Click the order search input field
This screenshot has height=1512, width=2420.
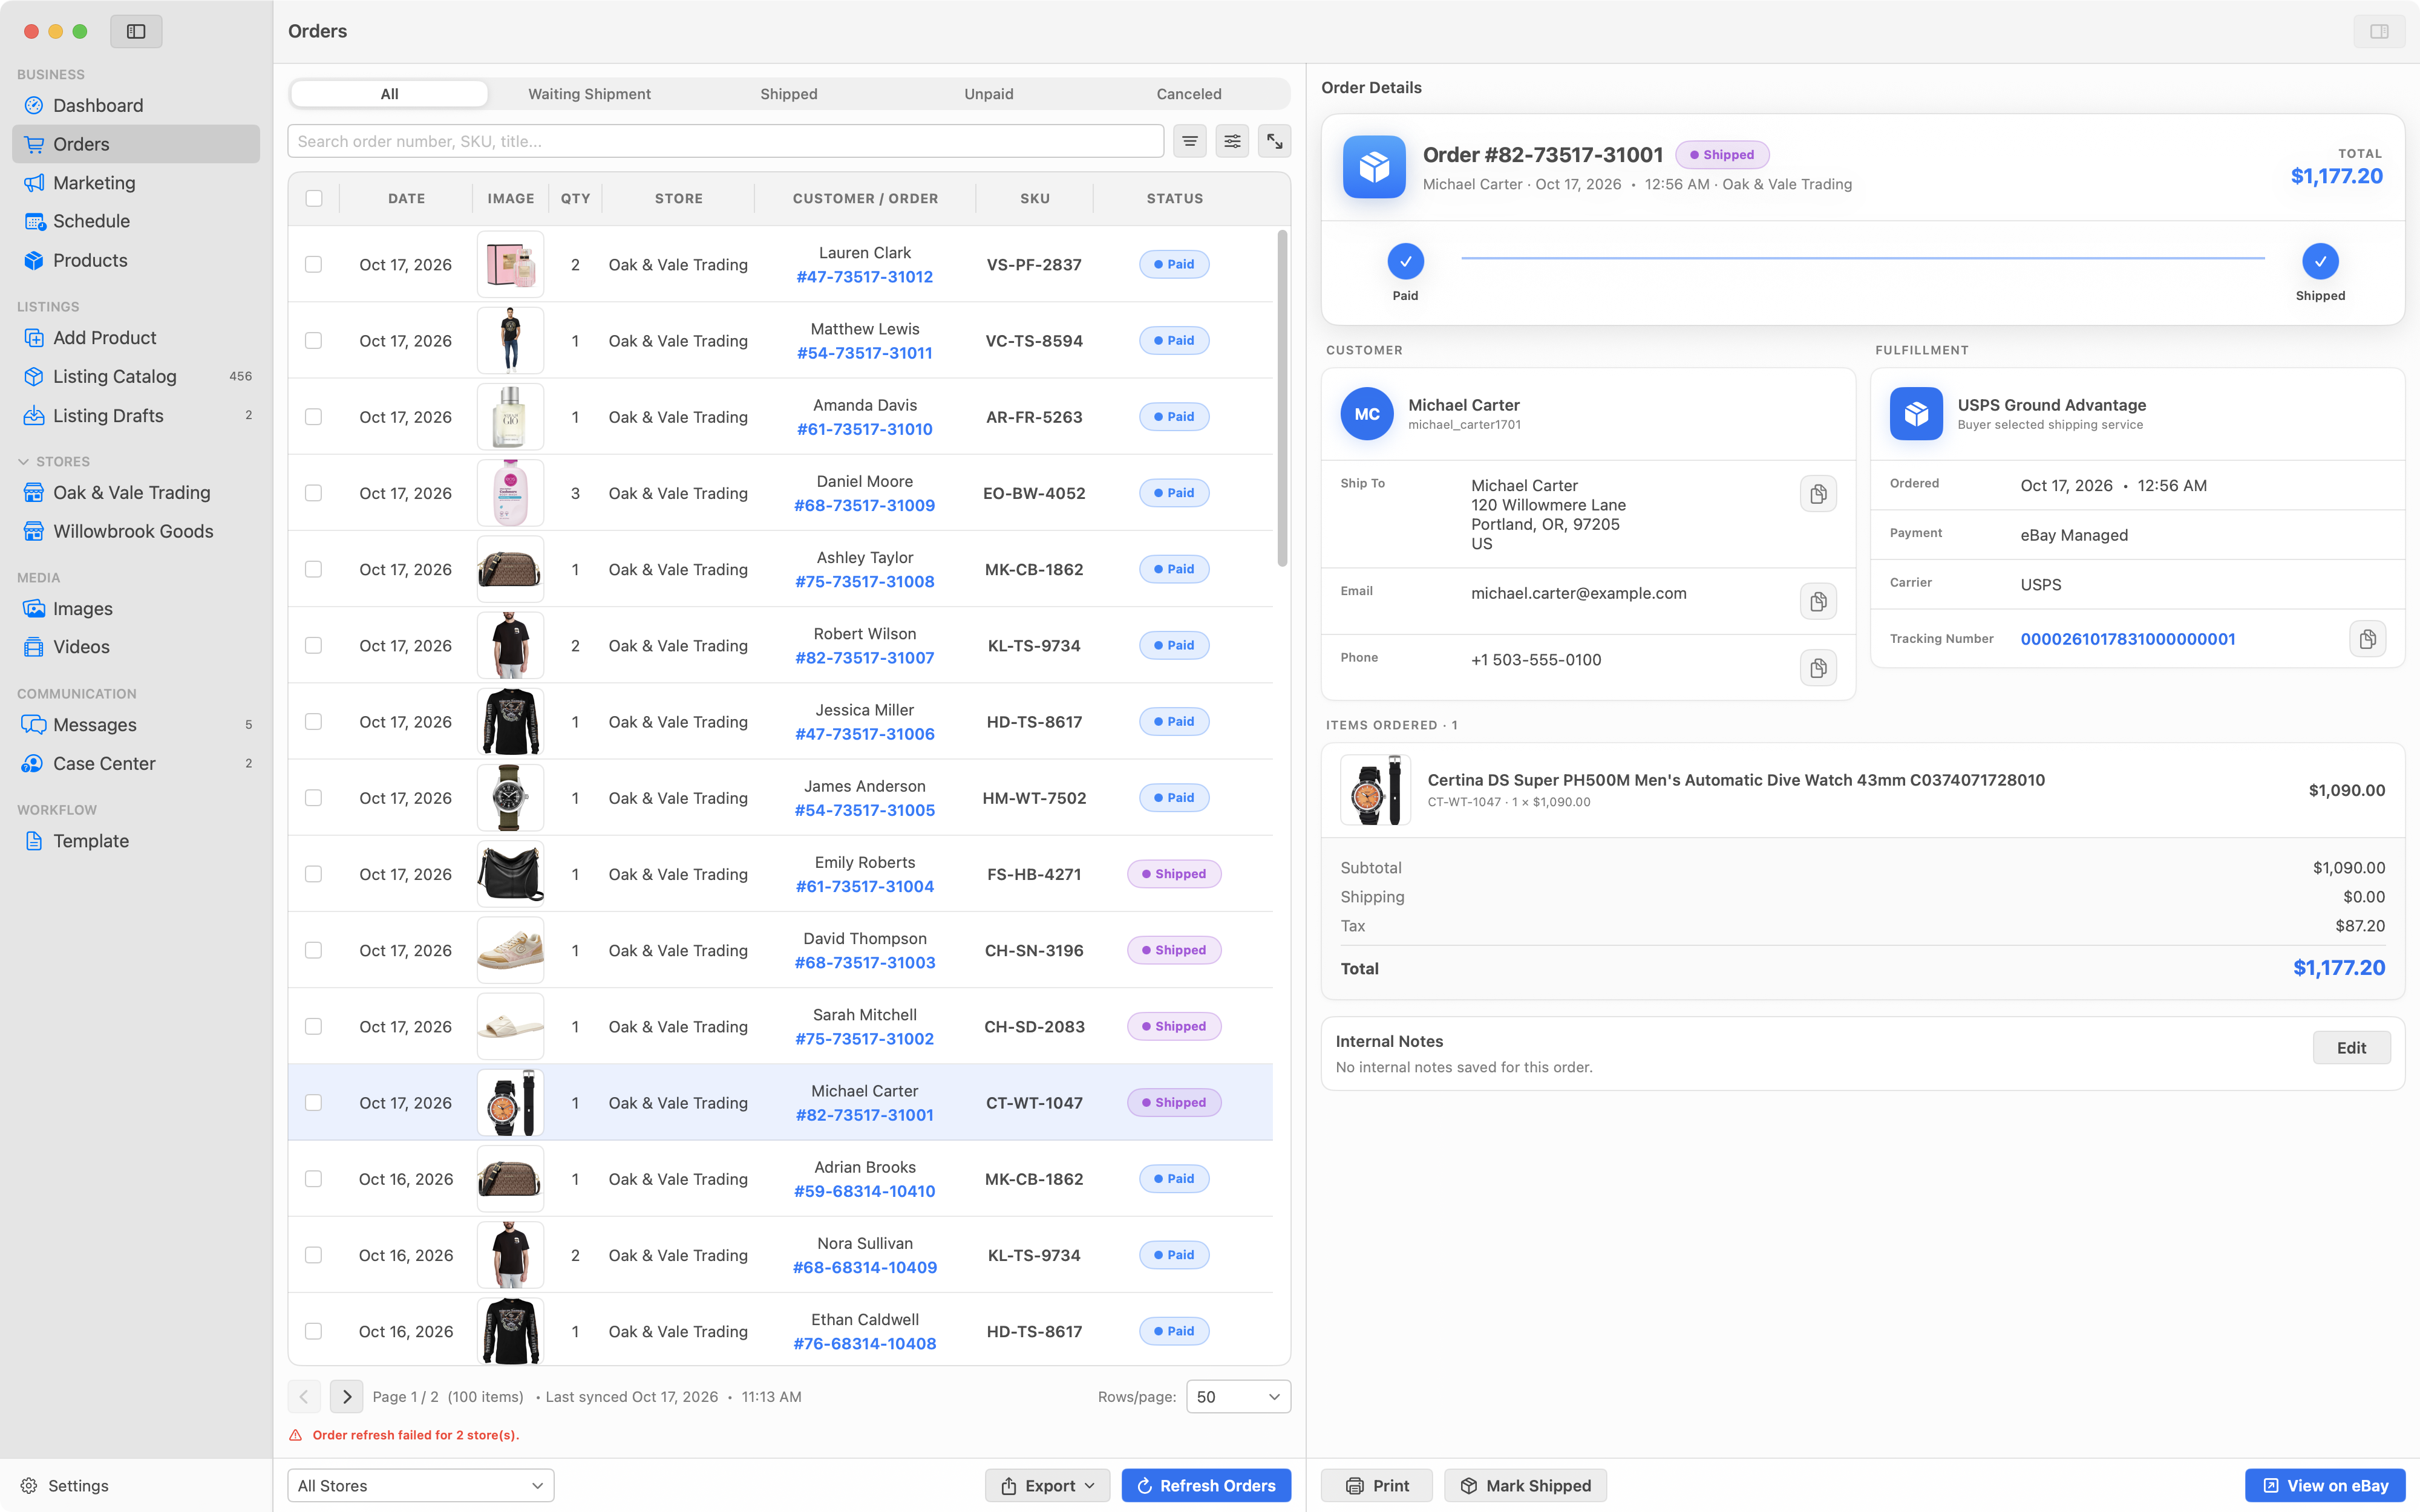click(726, 141)
